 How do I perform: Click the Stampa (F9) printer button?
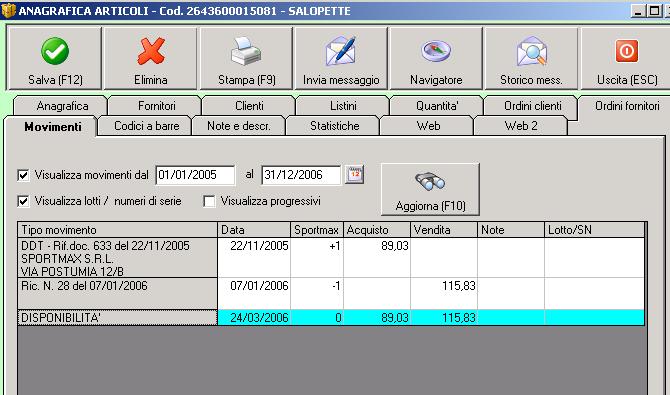pos(246,58)
